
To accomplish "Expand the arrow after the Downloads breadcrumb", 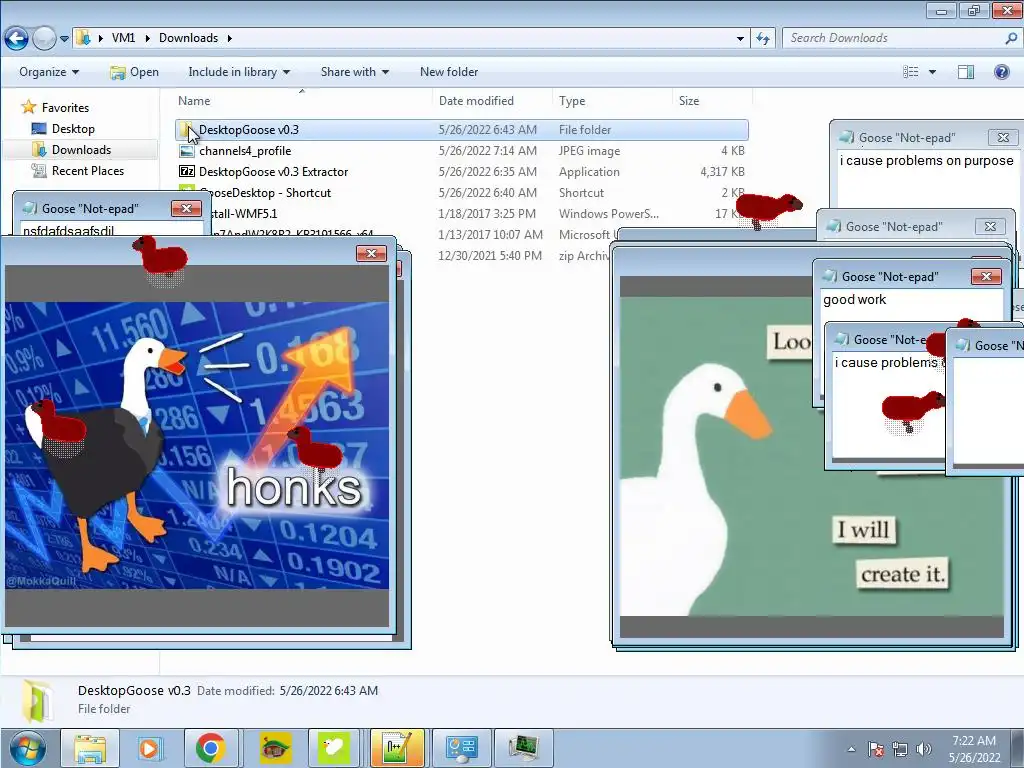I will [229, 39].
